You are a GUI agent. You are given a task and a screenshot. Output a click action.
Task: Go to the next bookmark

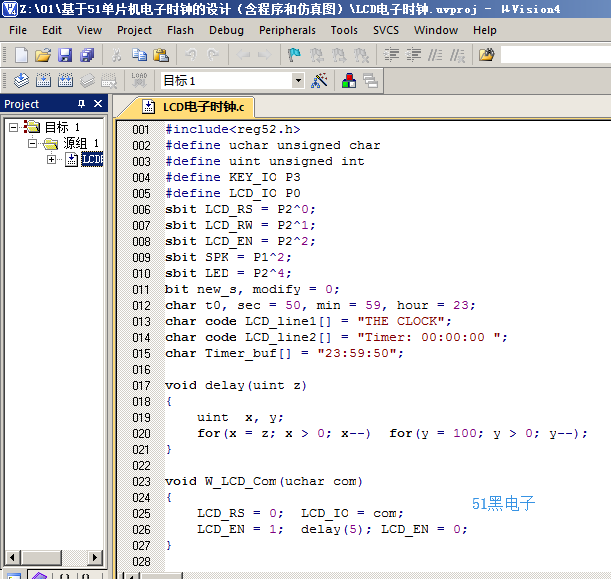[339, 55]
